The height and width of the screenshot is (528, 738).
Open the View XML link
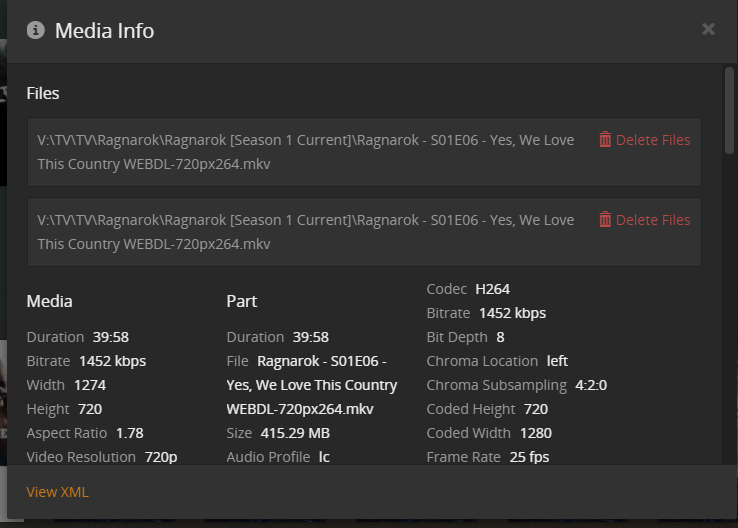click(57, 492)
